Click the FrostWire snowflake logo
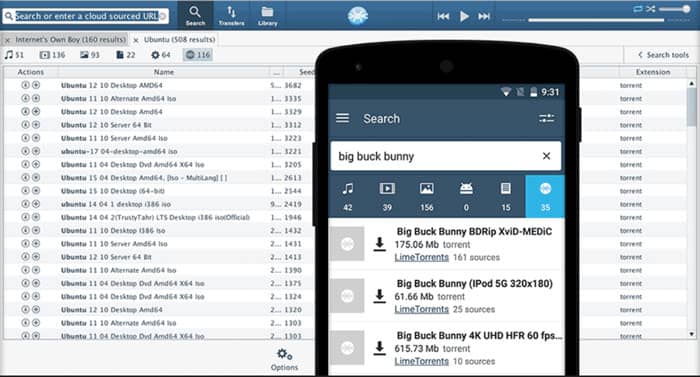700x377 pixels. pos(358,16)
